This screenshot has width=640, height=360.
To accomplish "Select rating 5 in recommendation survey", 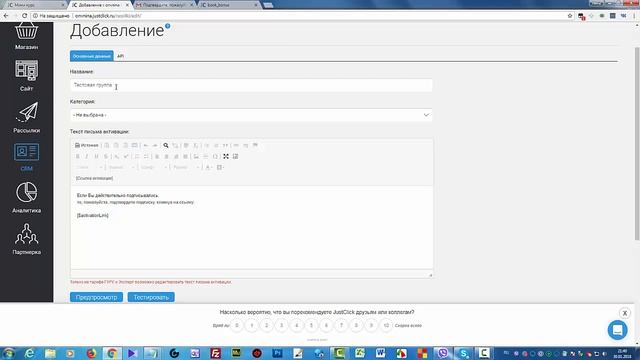I will tap(311, 325).
